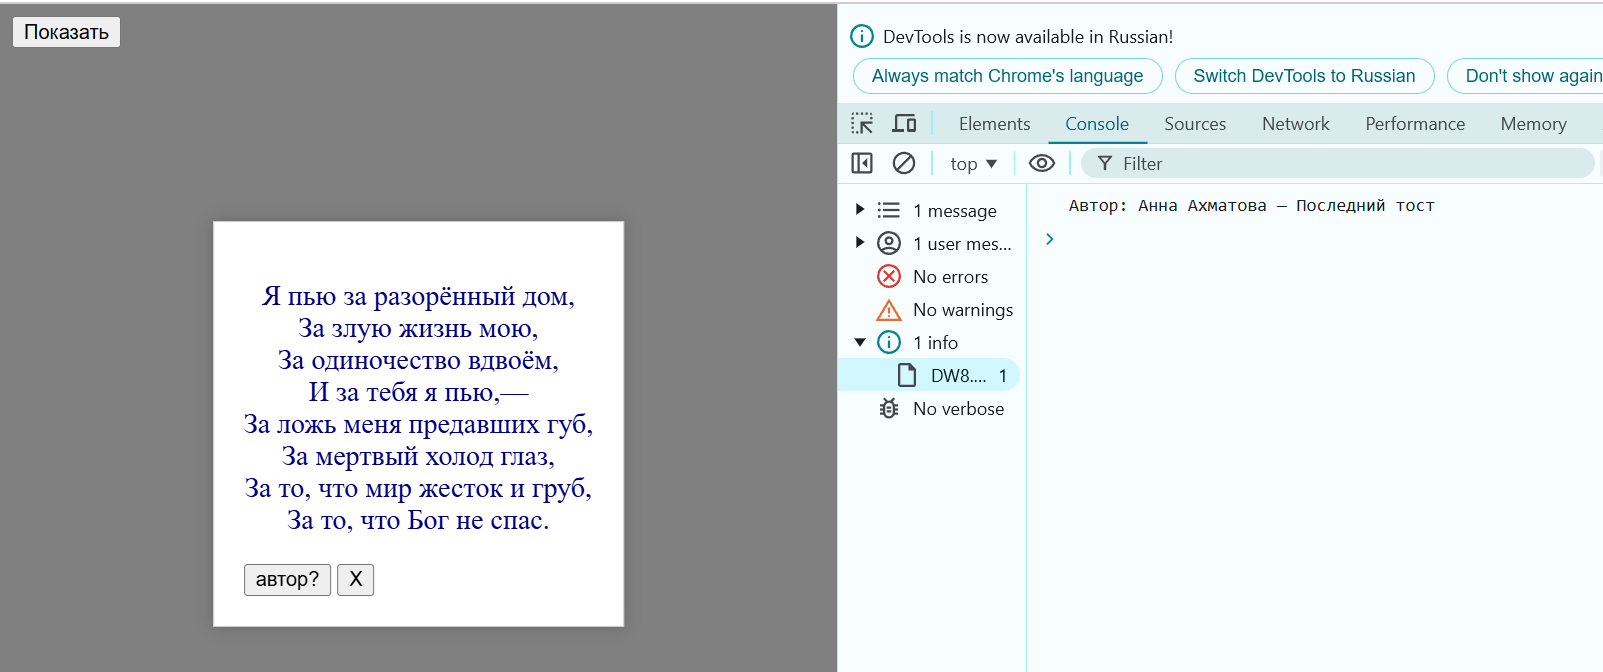Hide the console sidebar panel icon
This screenshot has height=672, width=1603.
[862, 163]
